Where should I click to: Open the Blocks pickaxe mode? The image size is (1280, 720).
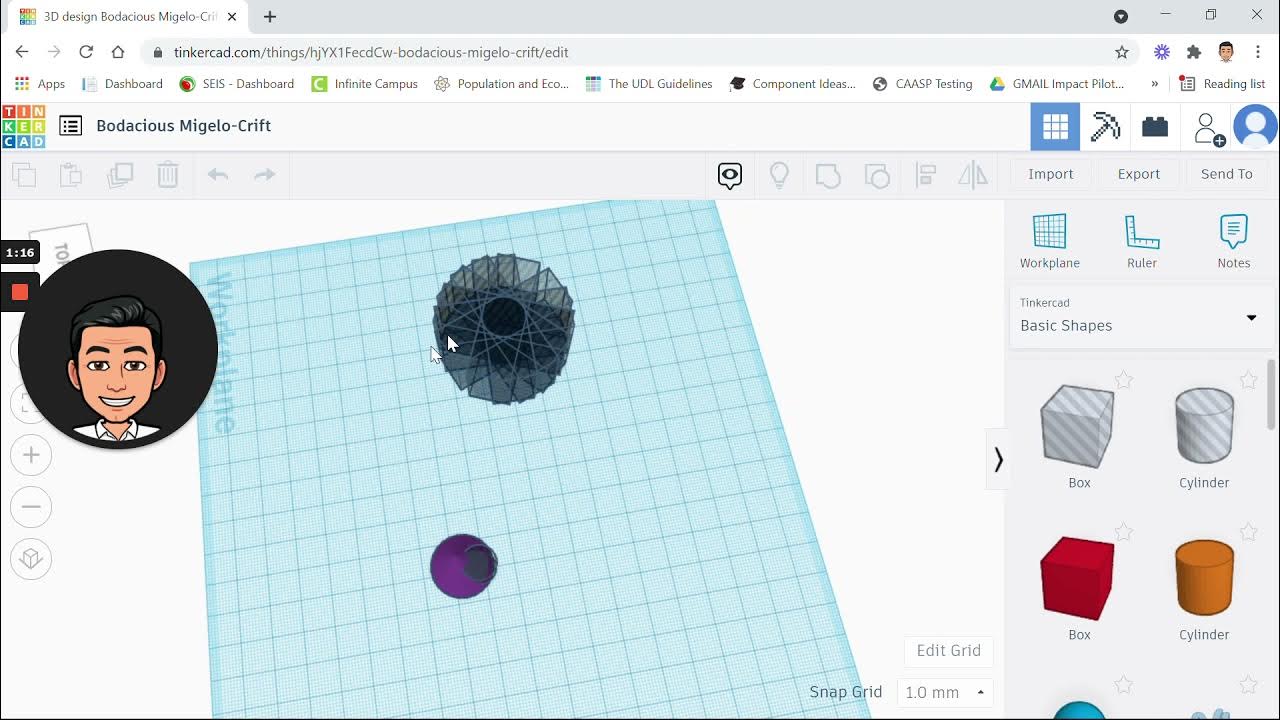coord(1105,127)
